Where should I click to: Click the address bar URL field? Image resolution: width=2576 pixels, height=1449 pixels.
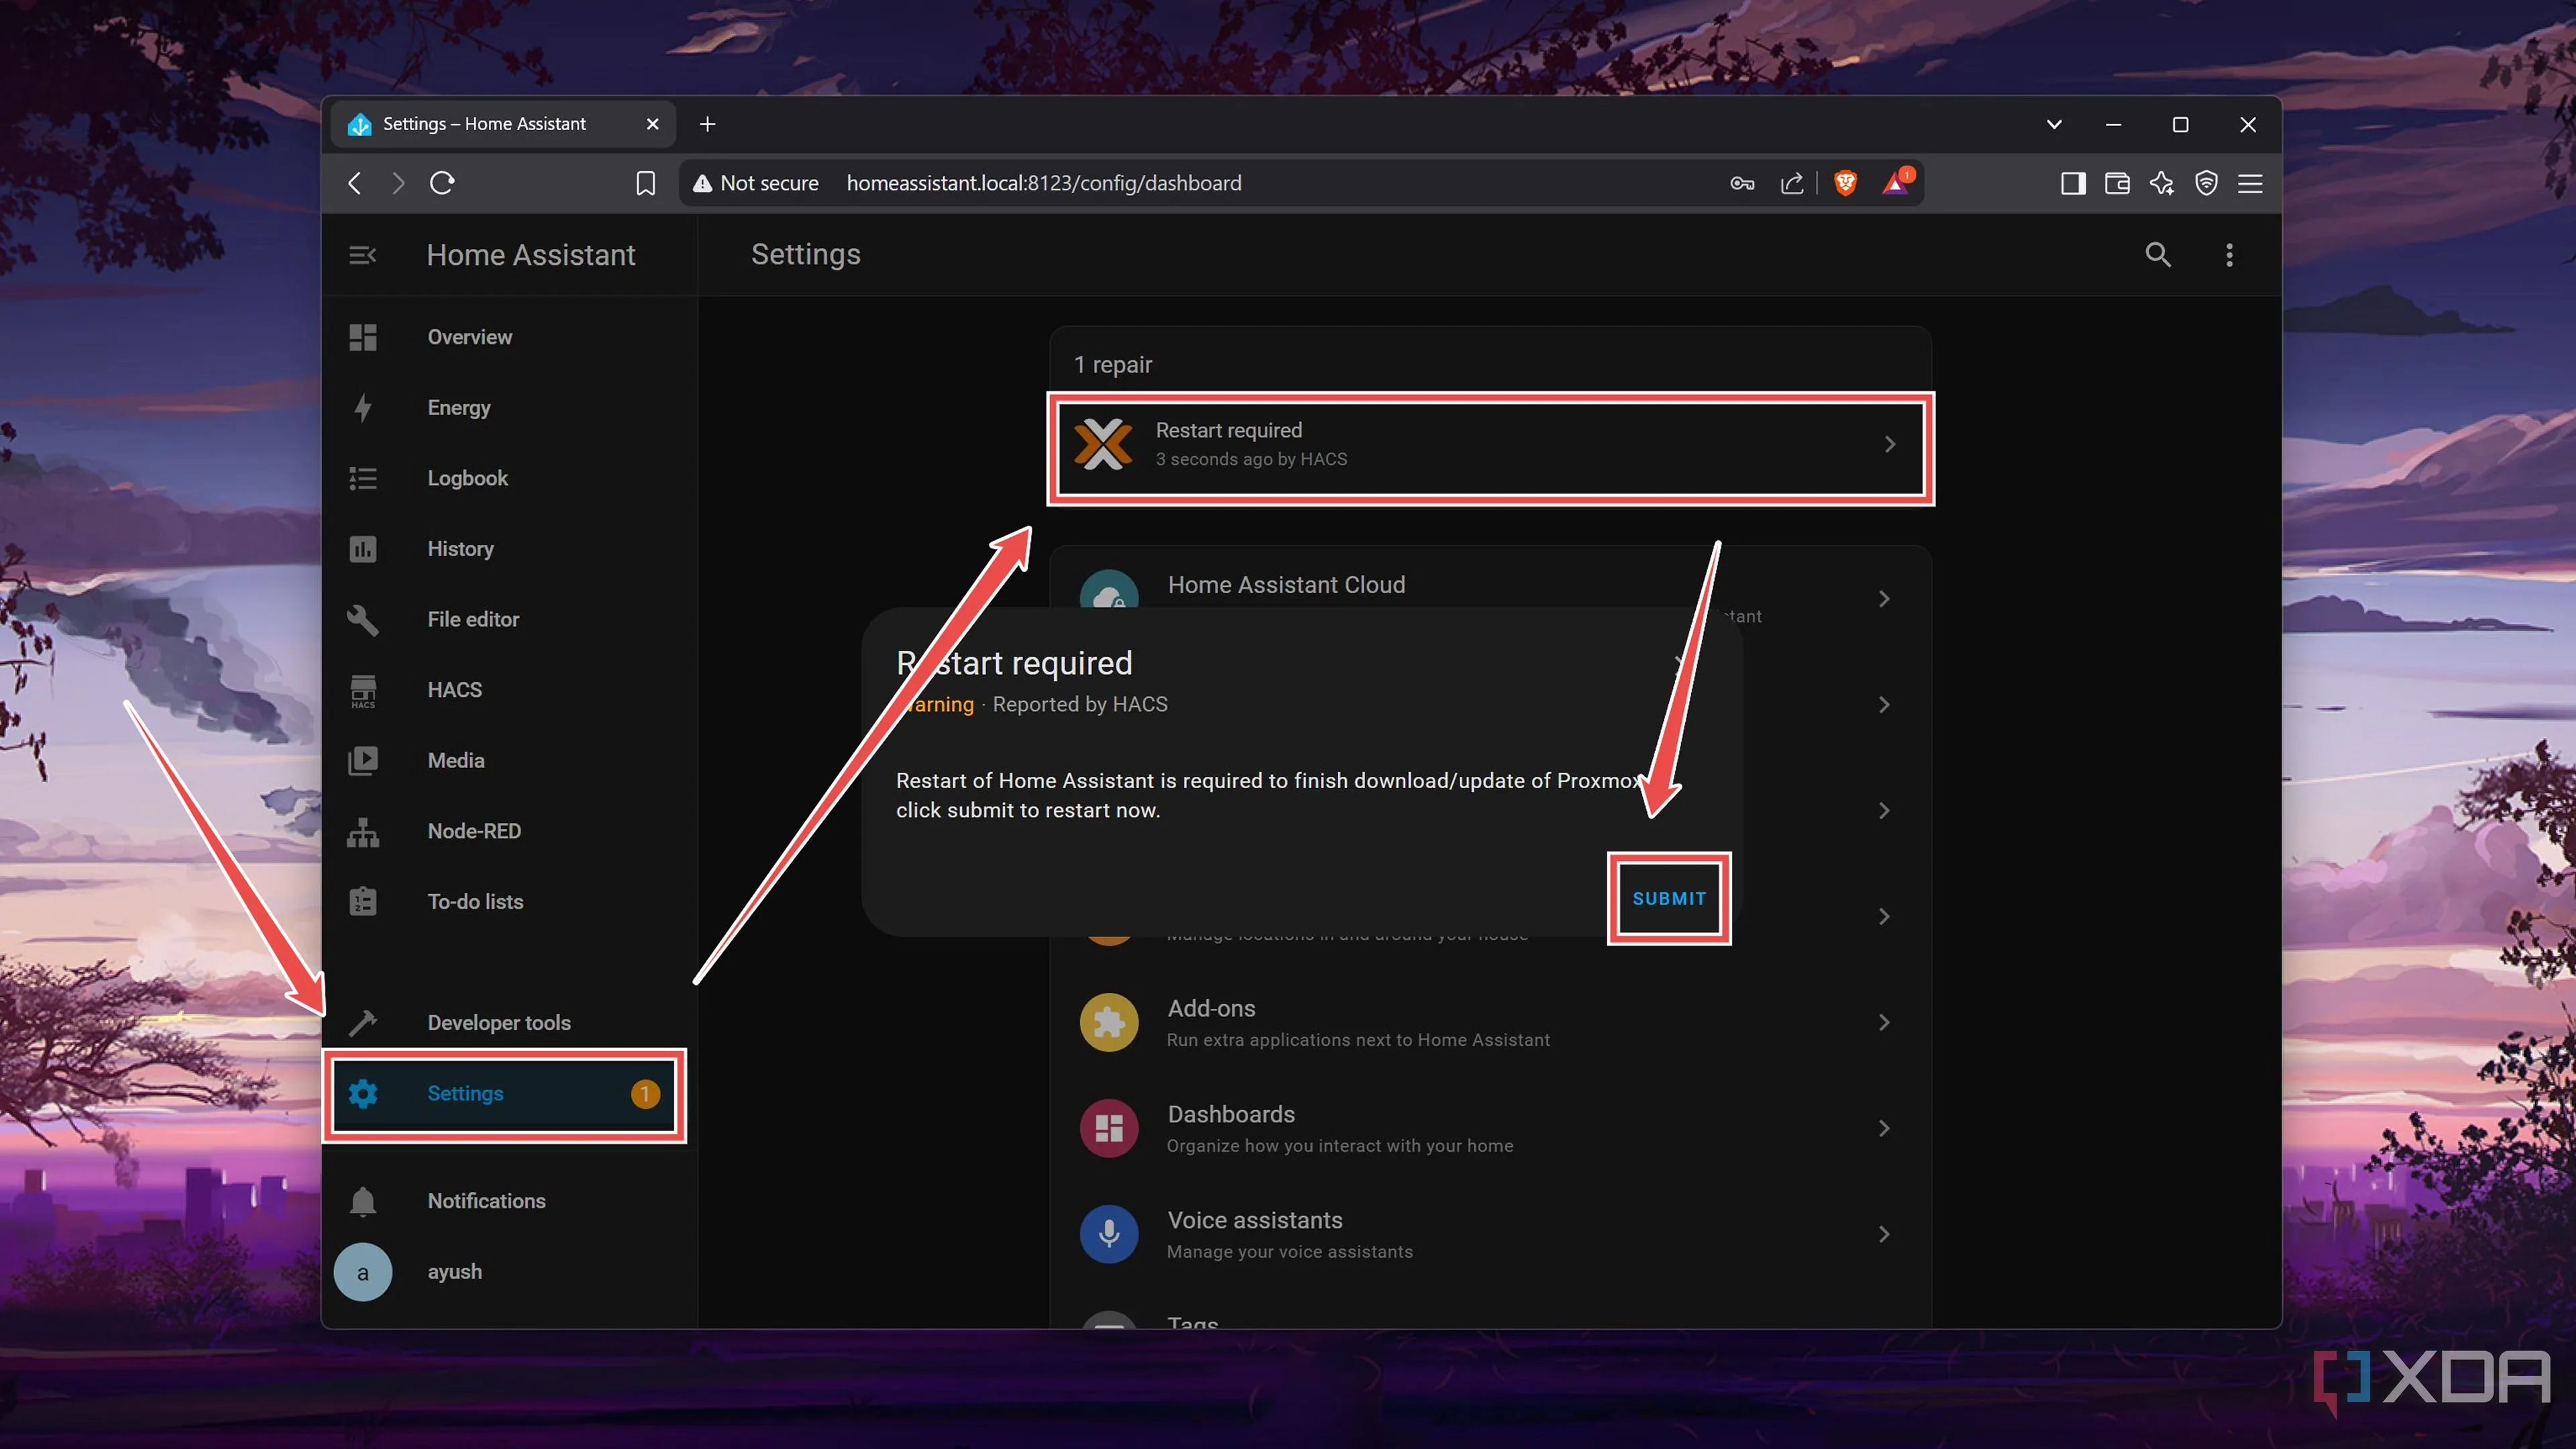tap(1043, 183)
